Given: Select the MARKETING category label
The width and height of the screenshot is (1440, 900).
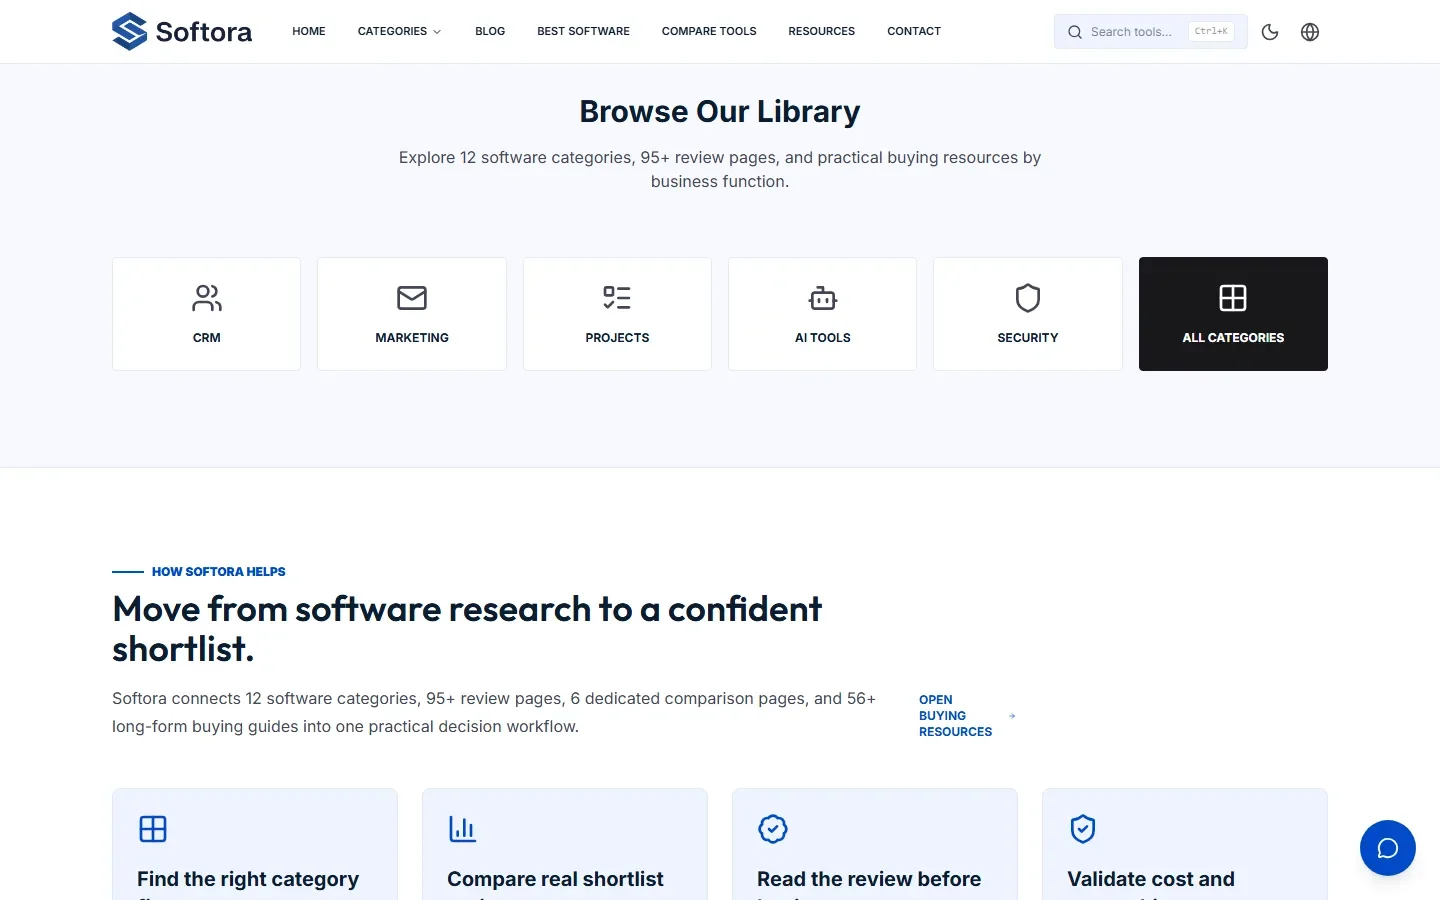Looking at the screenshot, I should click(x=412, y=338).
